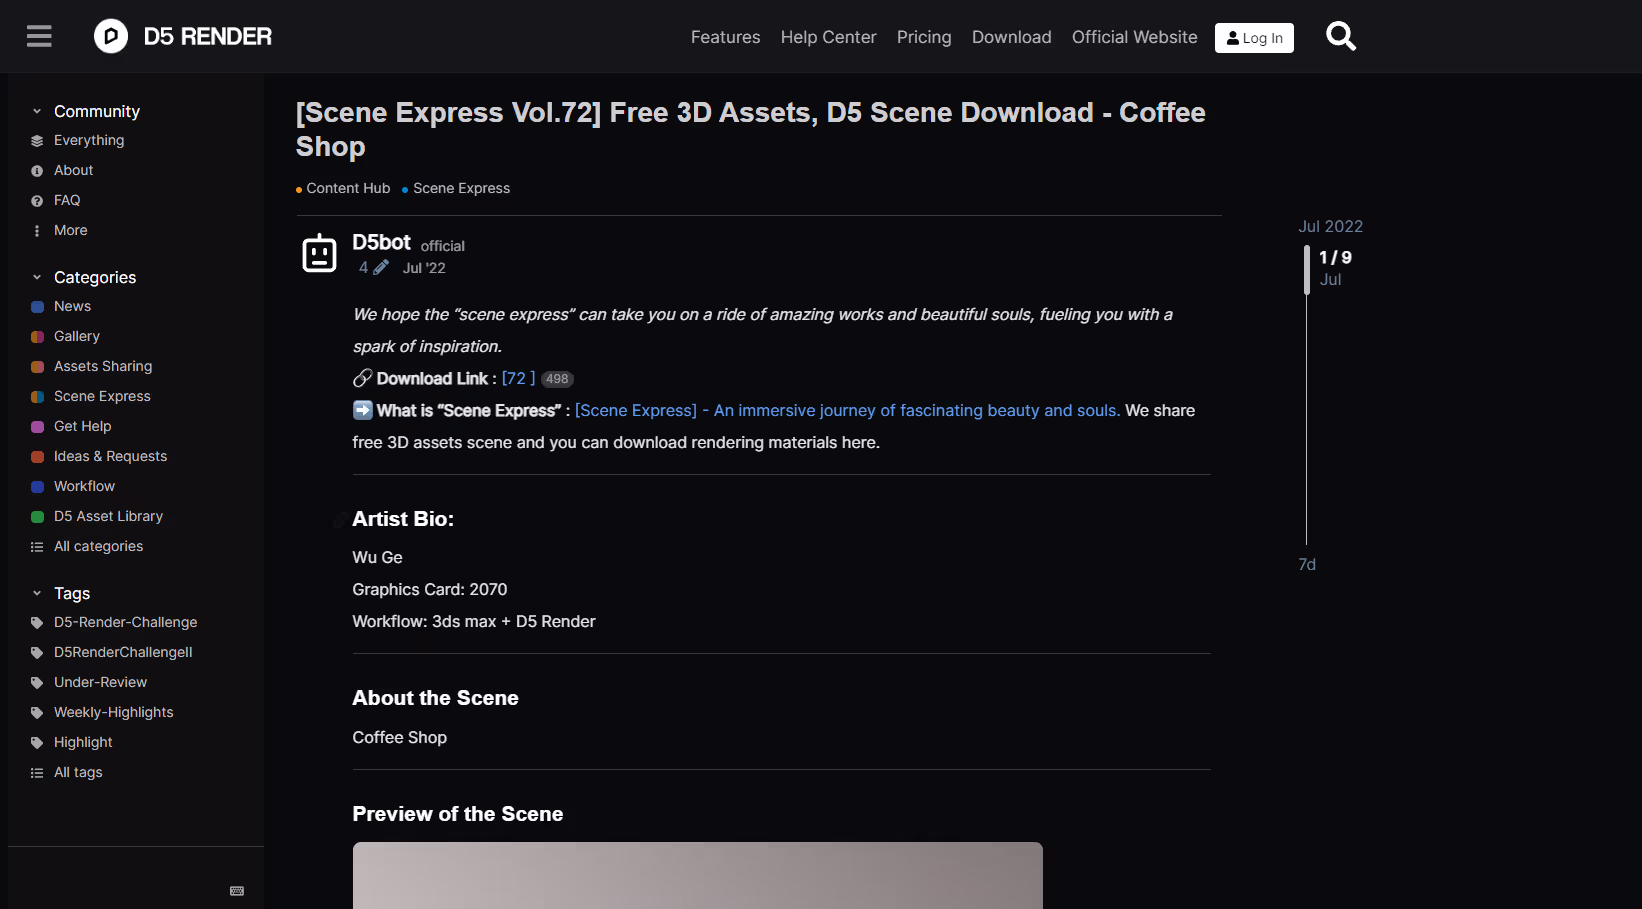The height and width of the screenshot is (909, 1642).
Task: Select the Assets Sharing category
Action: coord(103,366)
